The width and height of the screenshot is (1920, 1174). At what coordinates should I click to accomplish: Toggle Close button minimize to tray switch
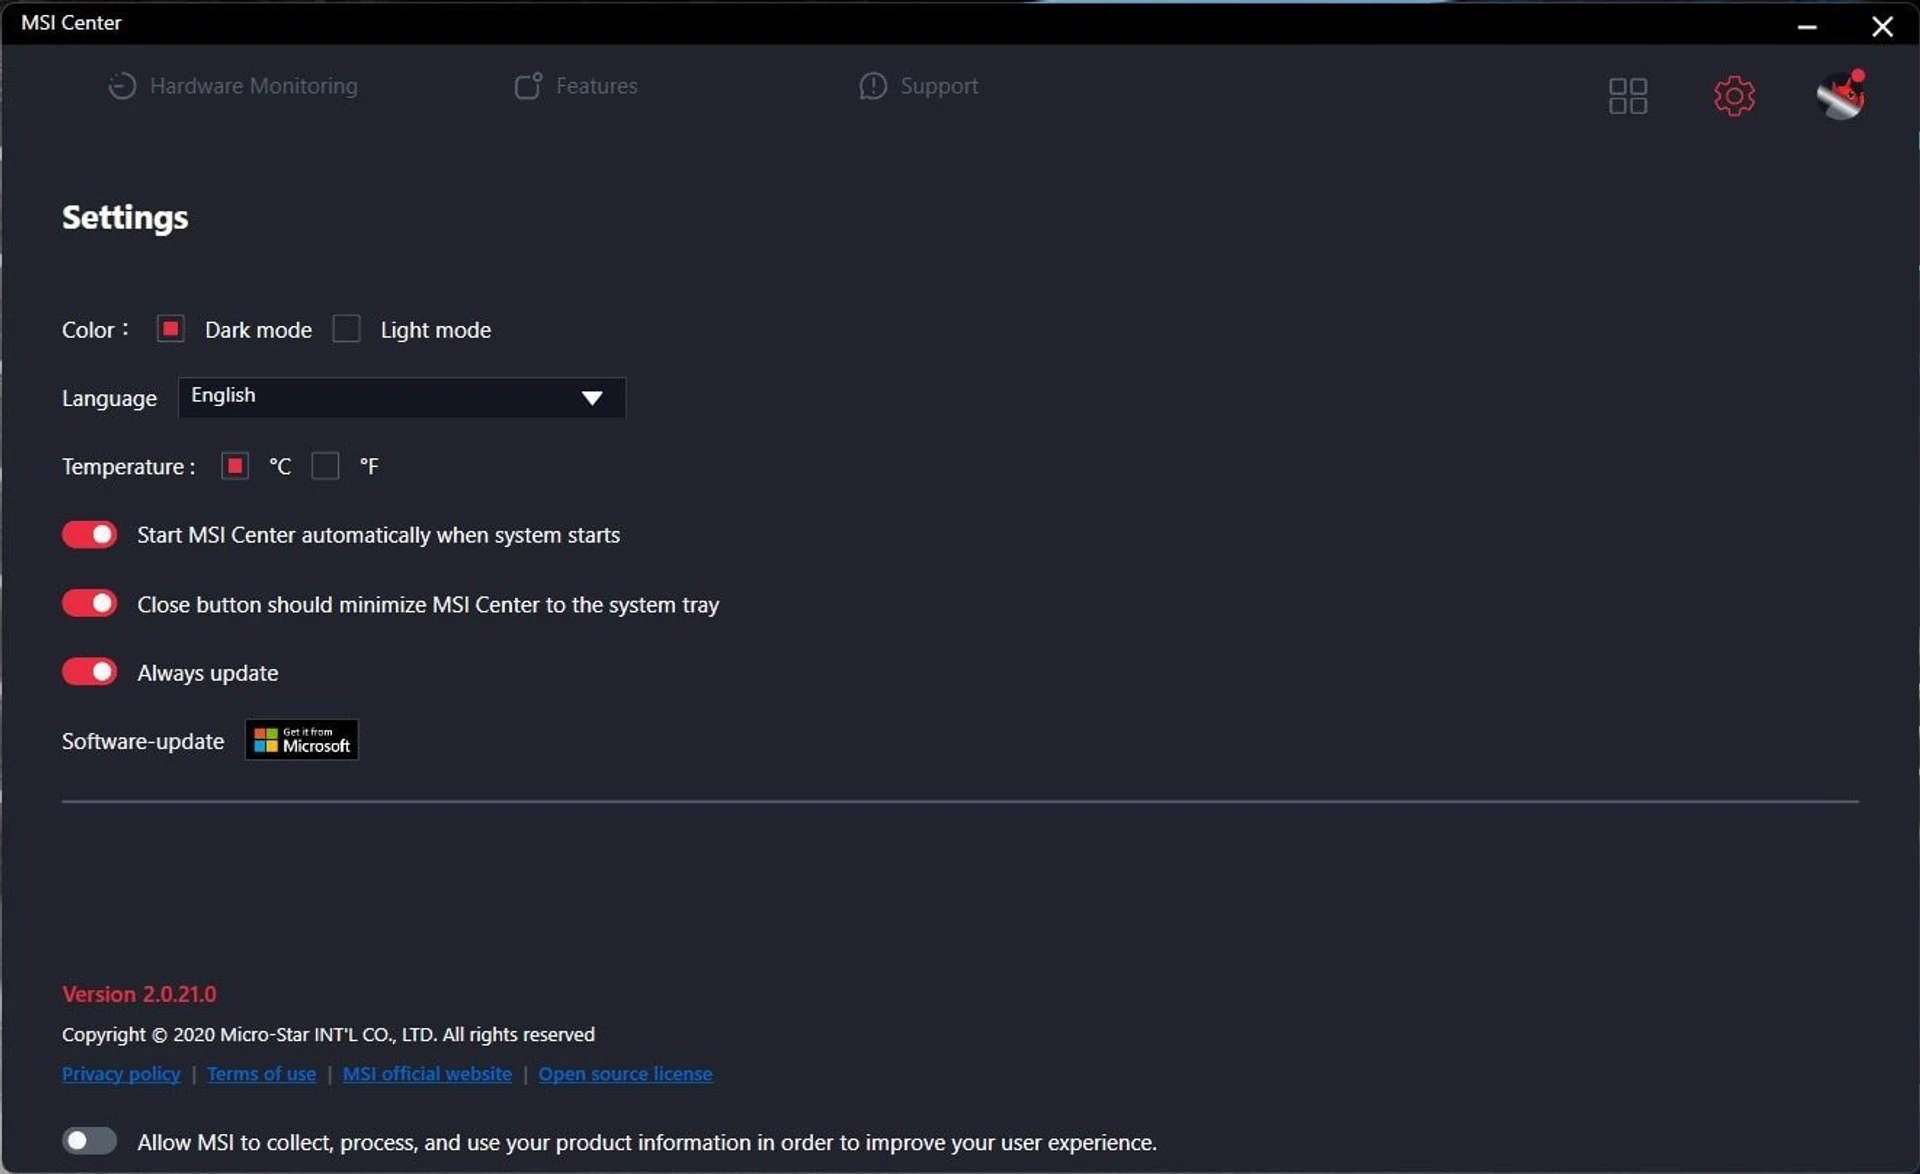[x=89, y=603]
